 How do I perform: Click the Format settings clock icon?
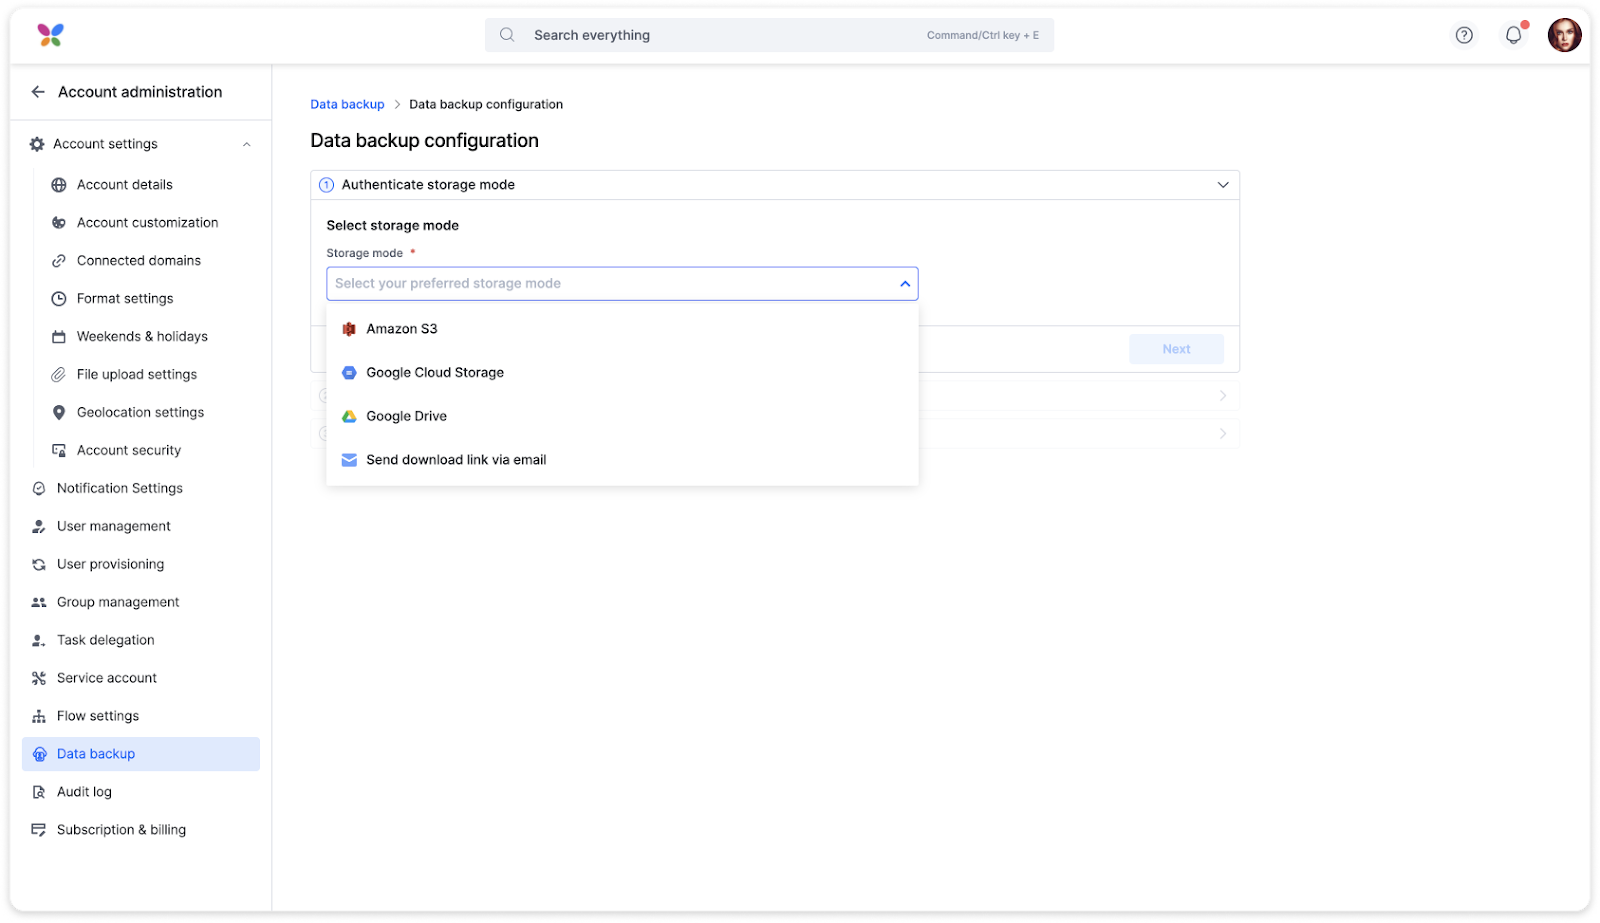click(x=59, y=299)
